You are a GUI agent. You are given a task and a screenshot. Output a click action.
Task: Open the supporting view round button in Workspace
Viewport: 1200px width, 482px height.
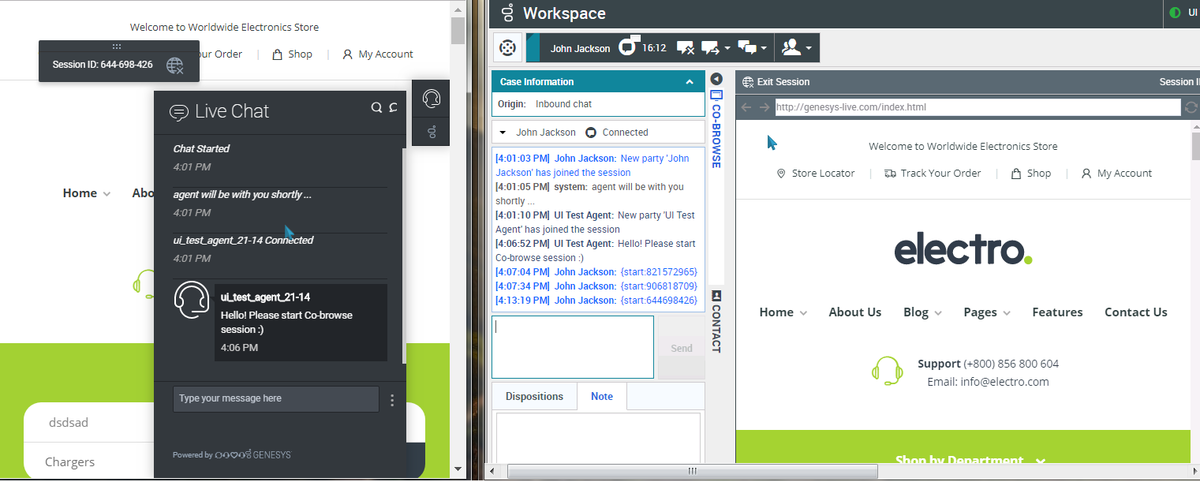point(509,48)
